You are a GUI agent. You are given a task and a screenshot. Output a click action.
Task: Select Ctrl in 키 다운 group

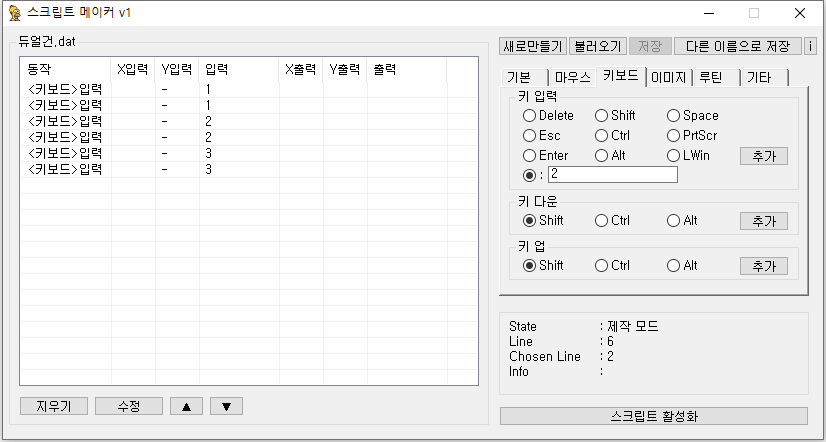(x=613, y=220)
